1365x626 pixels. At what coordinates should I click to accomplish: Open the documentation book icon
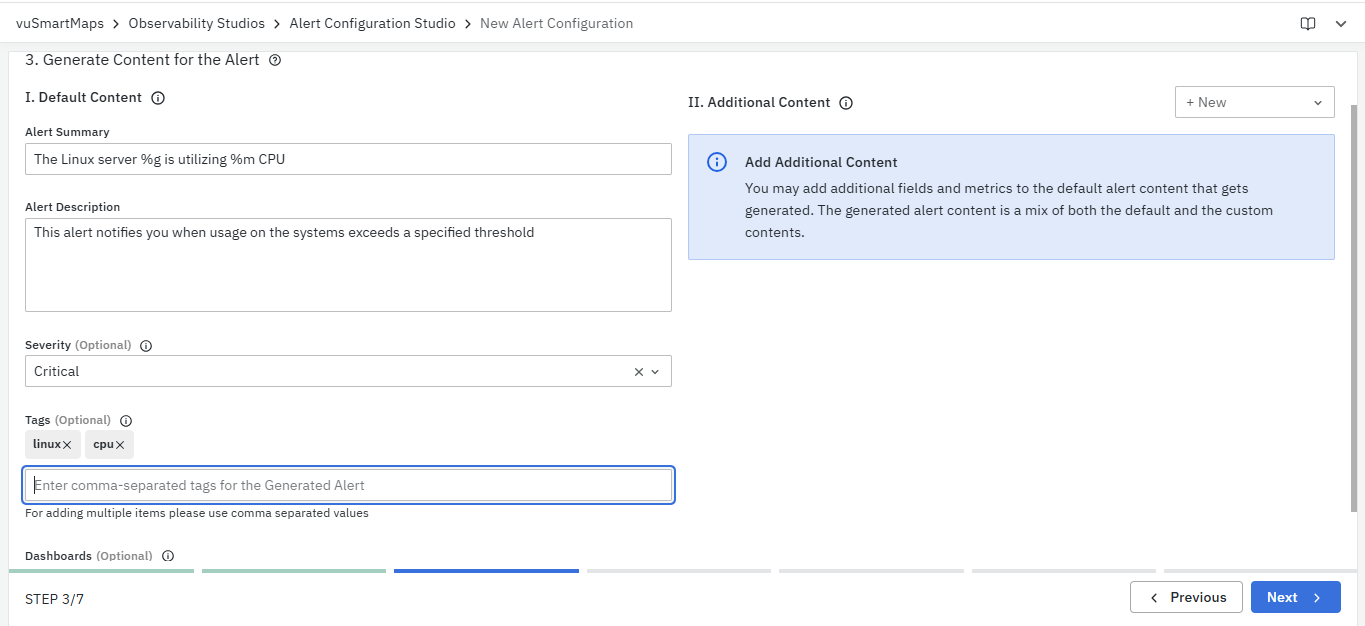click(x=1307, y=24)
